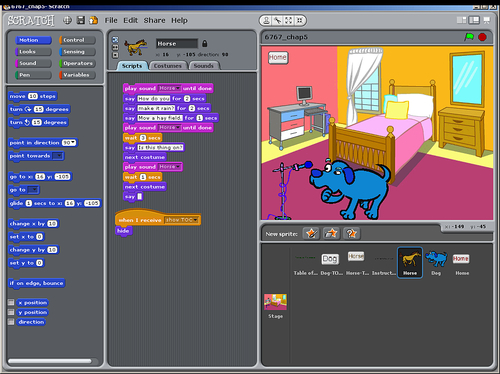Switch to the Sounds tab
This screenshot has width=500, height=374.
click(x=204, y=66)
